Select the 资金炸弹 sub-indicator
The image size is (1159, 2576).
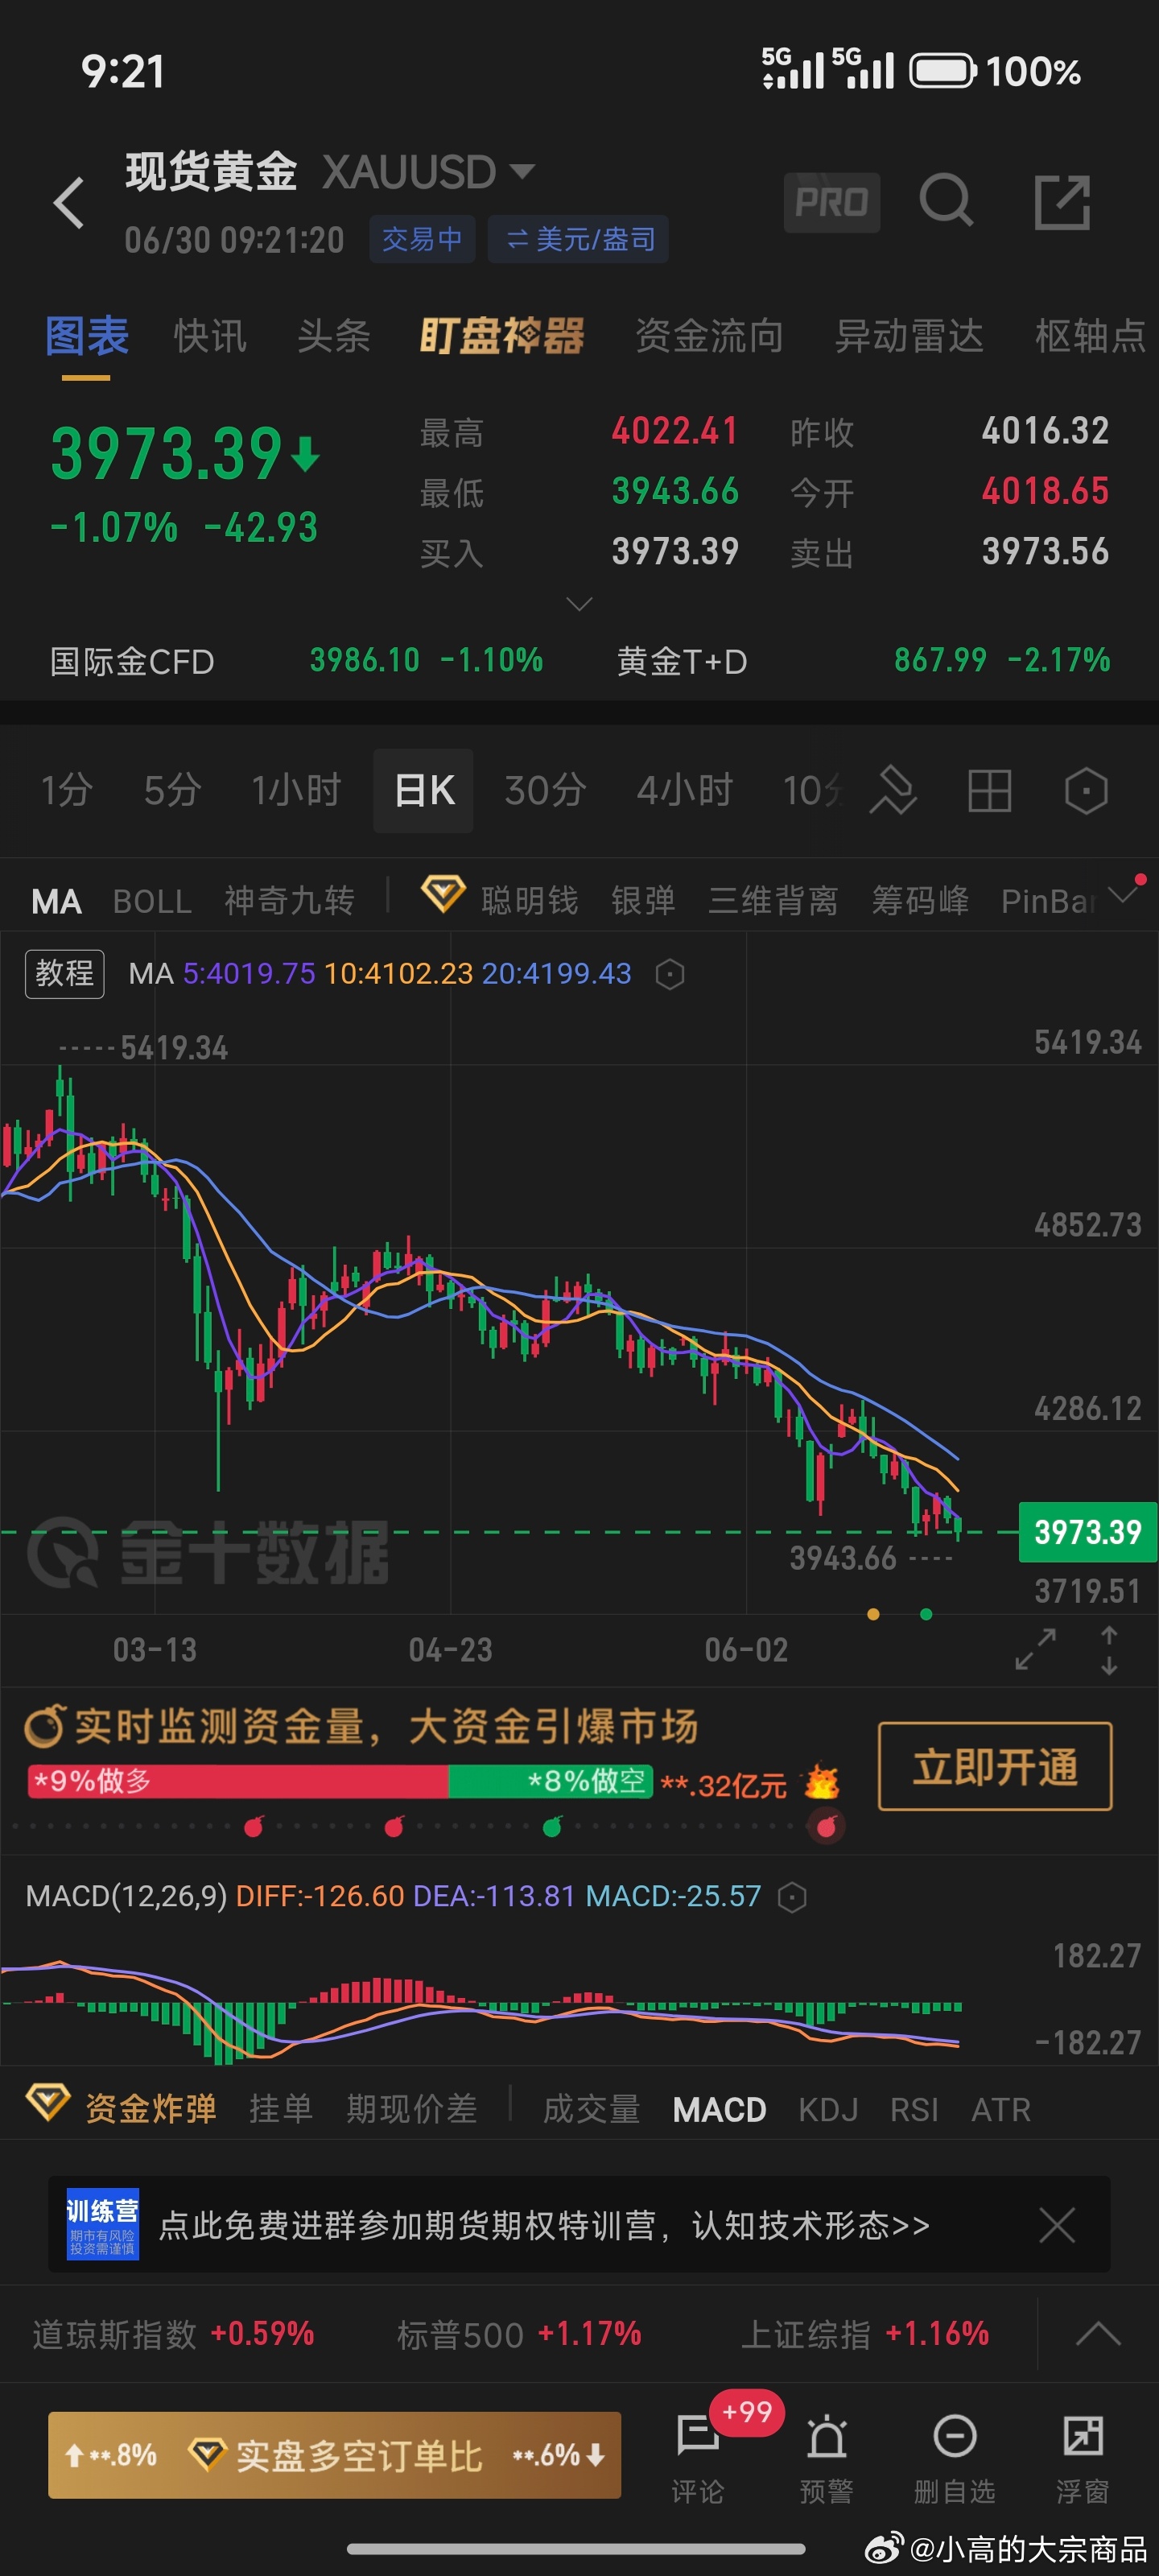151,2109
